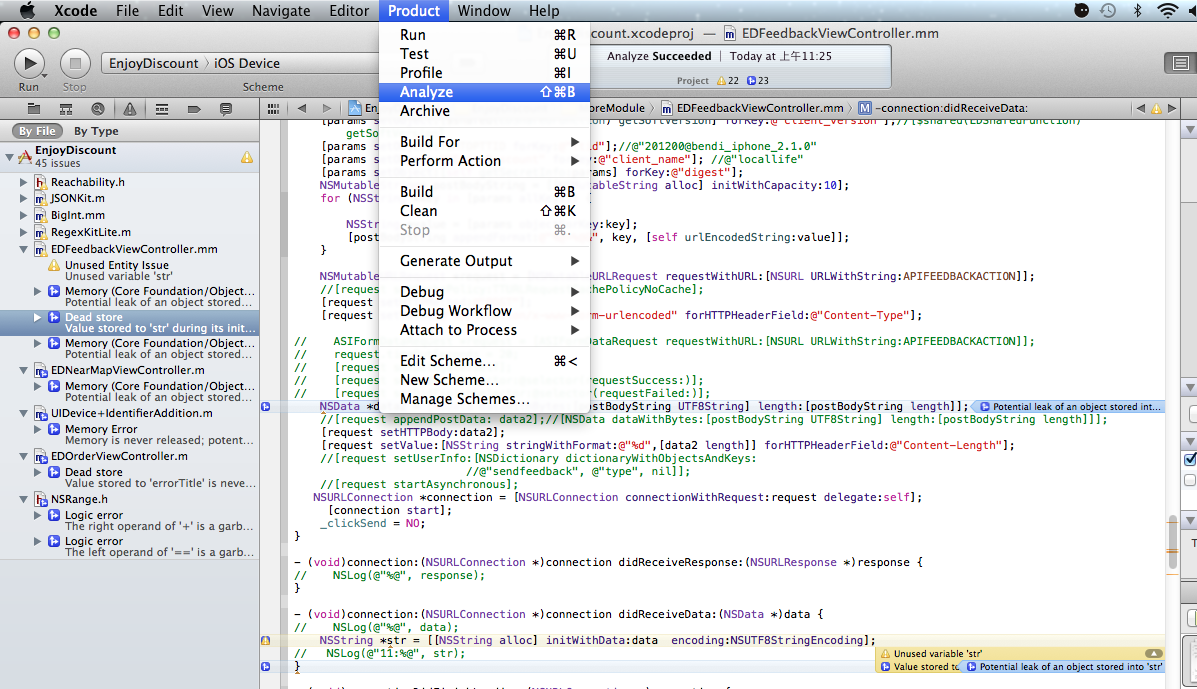Click the Bluetooth icon in menu bar
The height and width of the screenshot is (689, 1197).
(x=1138, y=11)
